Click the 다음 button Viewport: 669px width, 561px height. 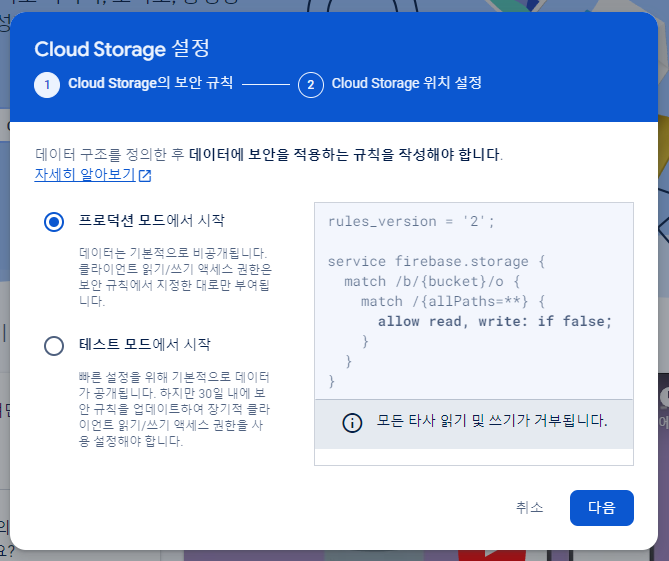602,508
